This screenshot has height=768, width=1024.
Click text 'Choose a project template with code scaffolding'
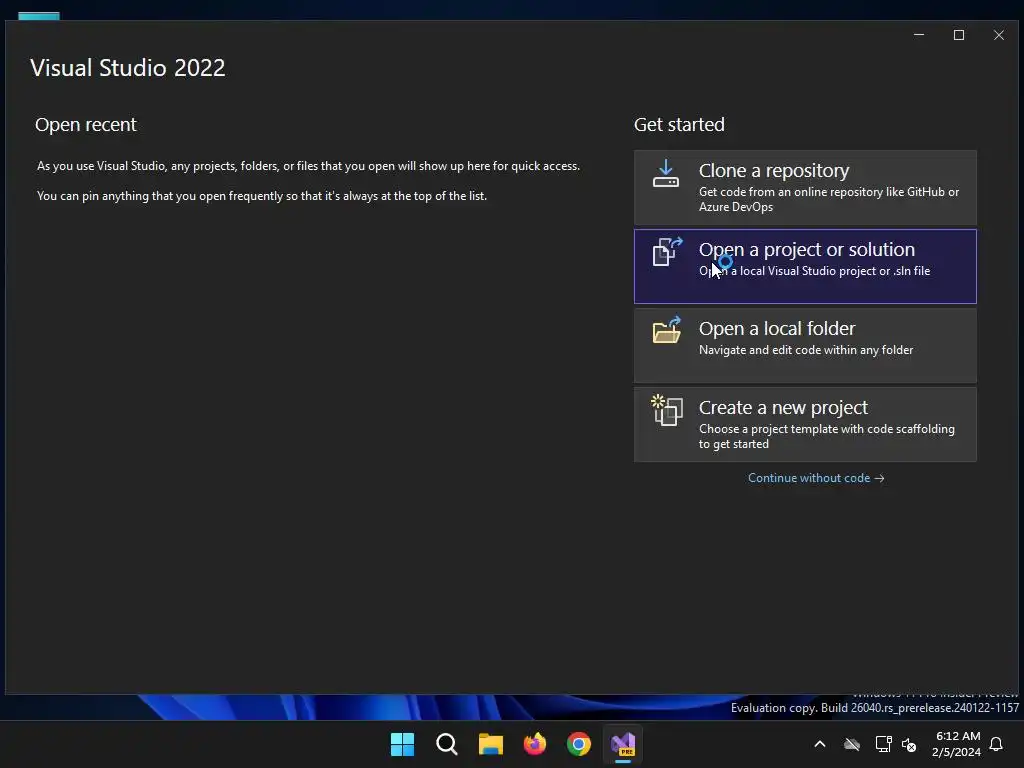[826, 429]
